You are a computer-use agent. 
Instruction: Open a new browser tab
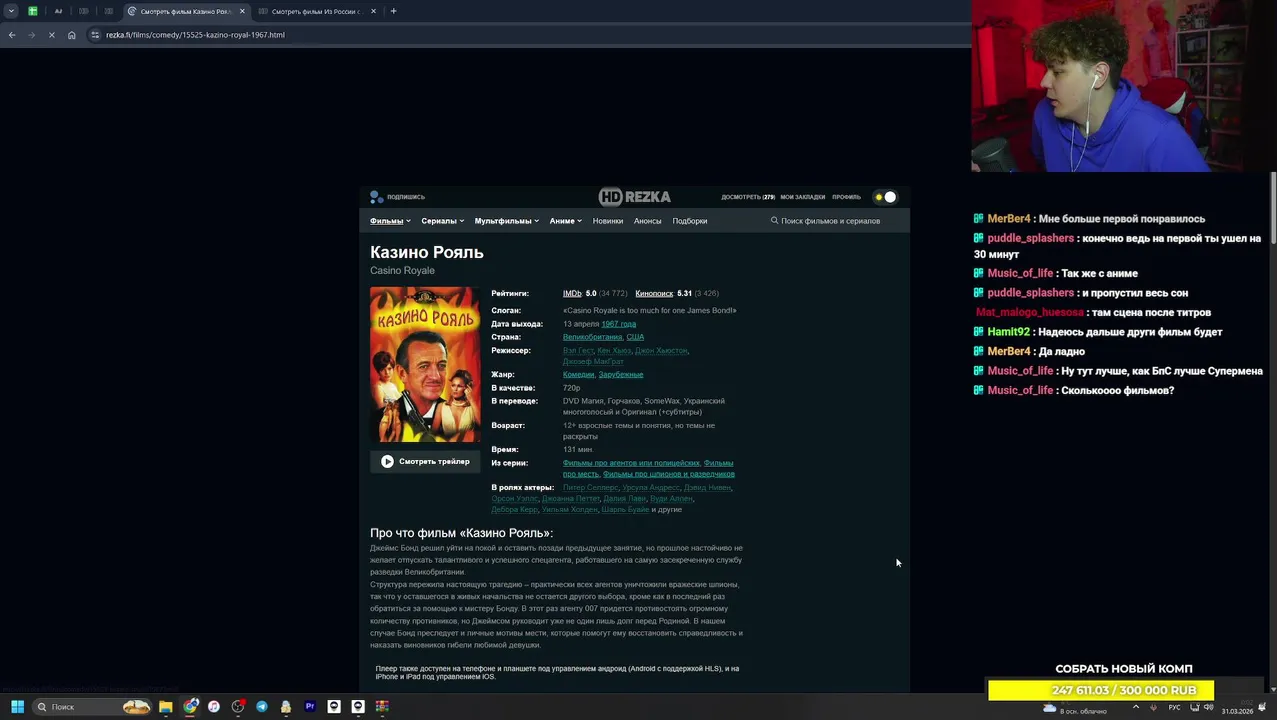pos(393,11)
